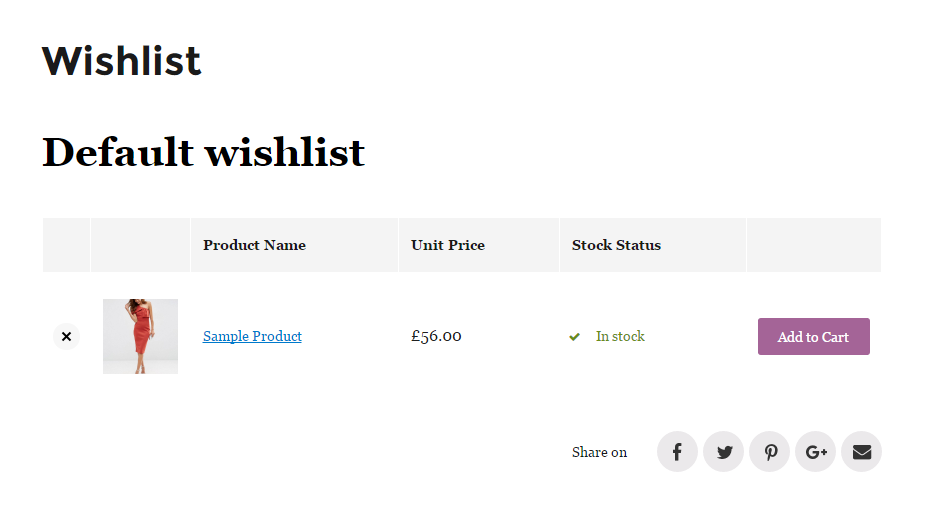This screenshot has width=925, height=527.
Task: Add Sample Product to cart
Action: coord(814,336)
